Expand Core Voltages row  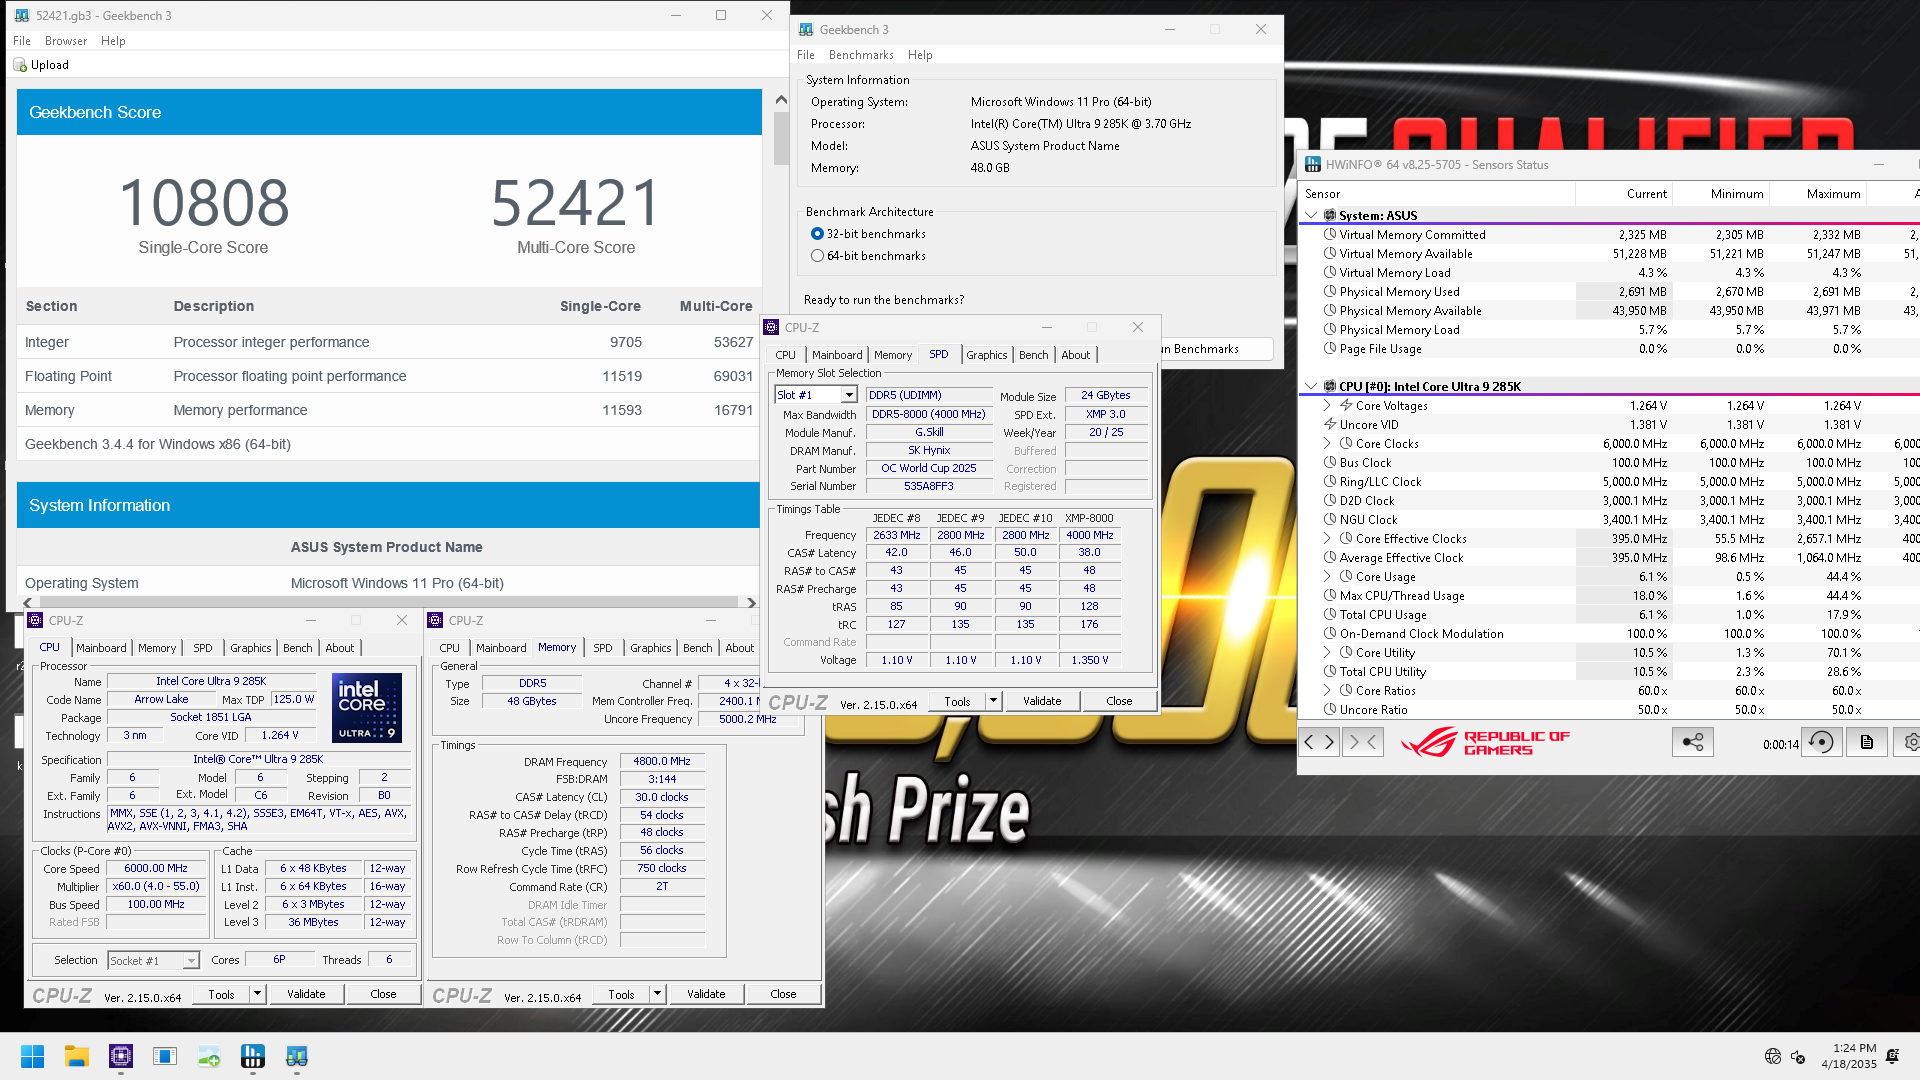coord(1327,406)
